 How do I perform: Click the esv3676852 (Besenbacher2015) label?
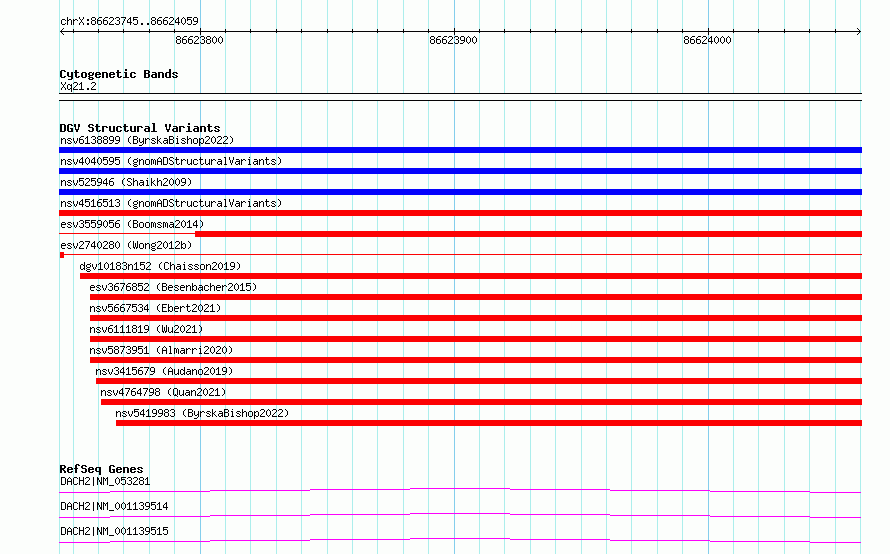point(173,287)
